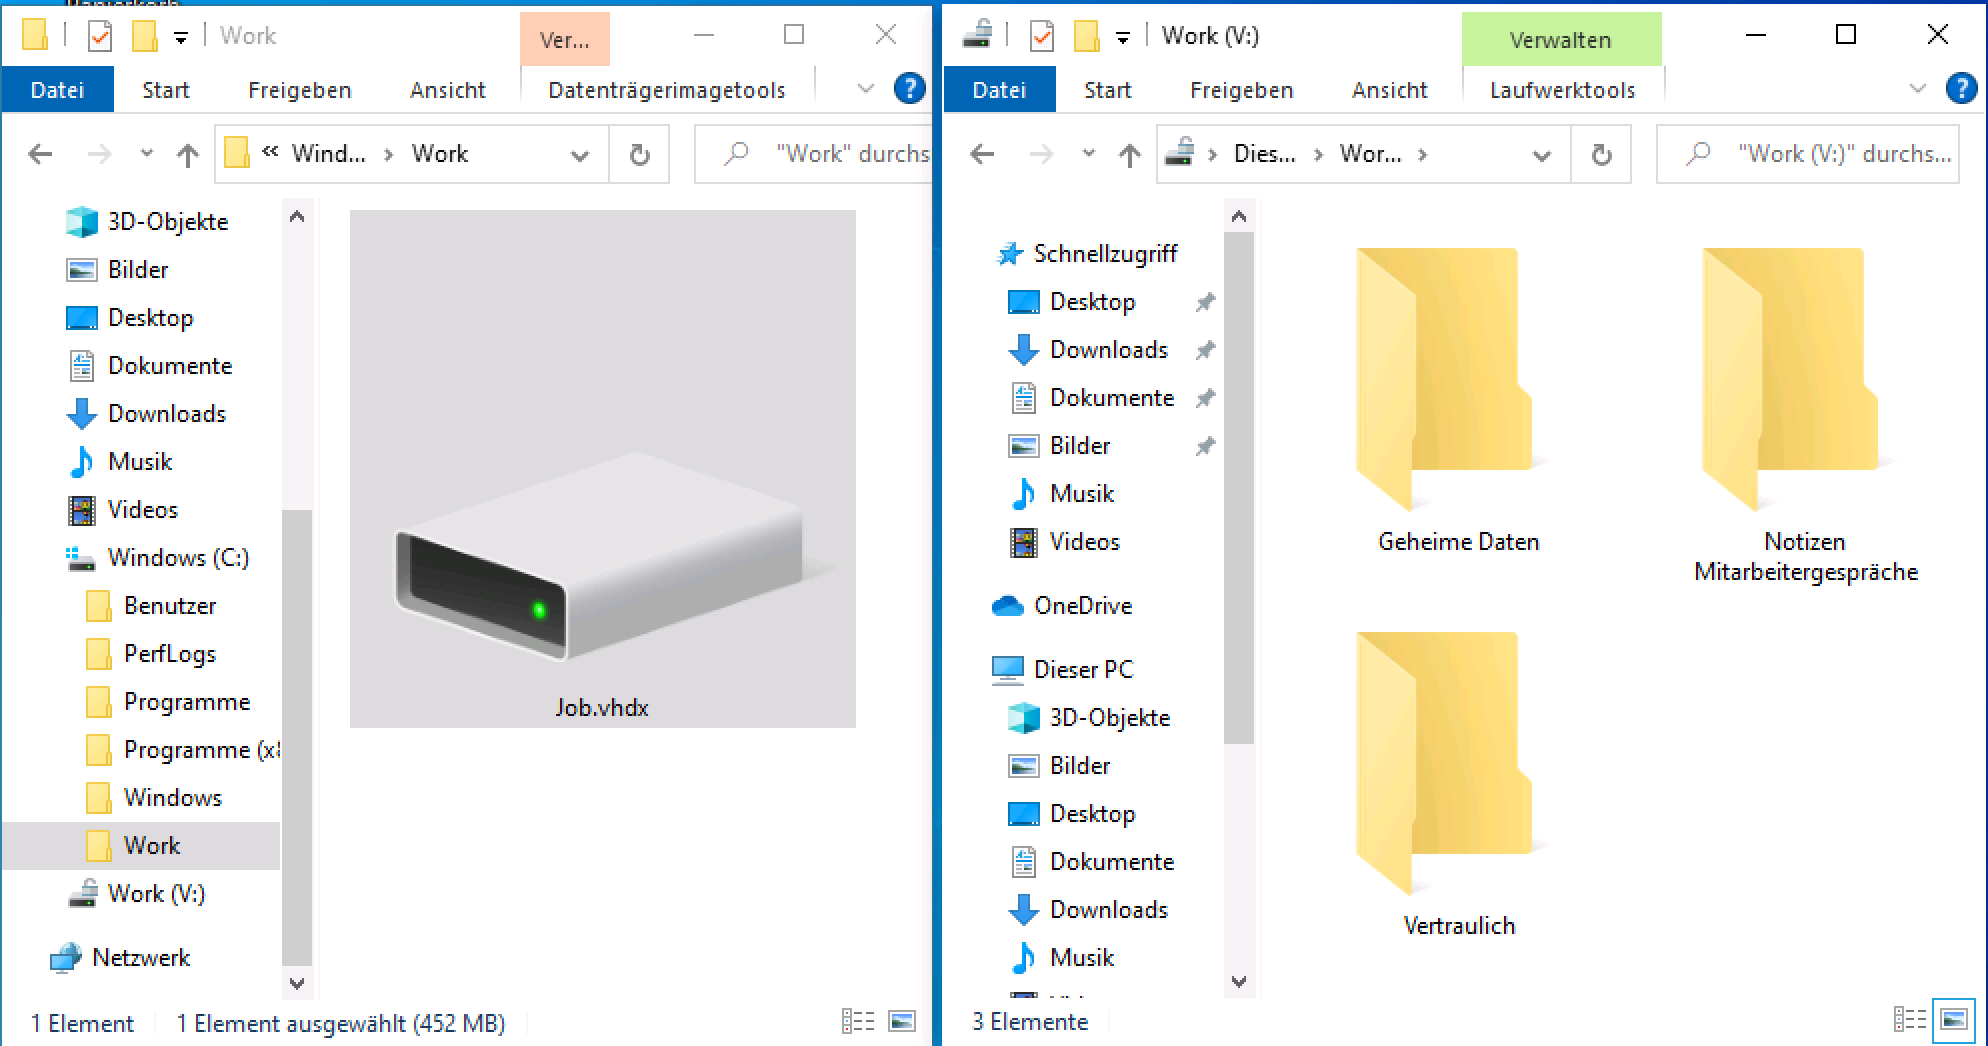Open the Vertraulich folder
This screenshot has width=1988, height=1046.
coord(1457,786)
